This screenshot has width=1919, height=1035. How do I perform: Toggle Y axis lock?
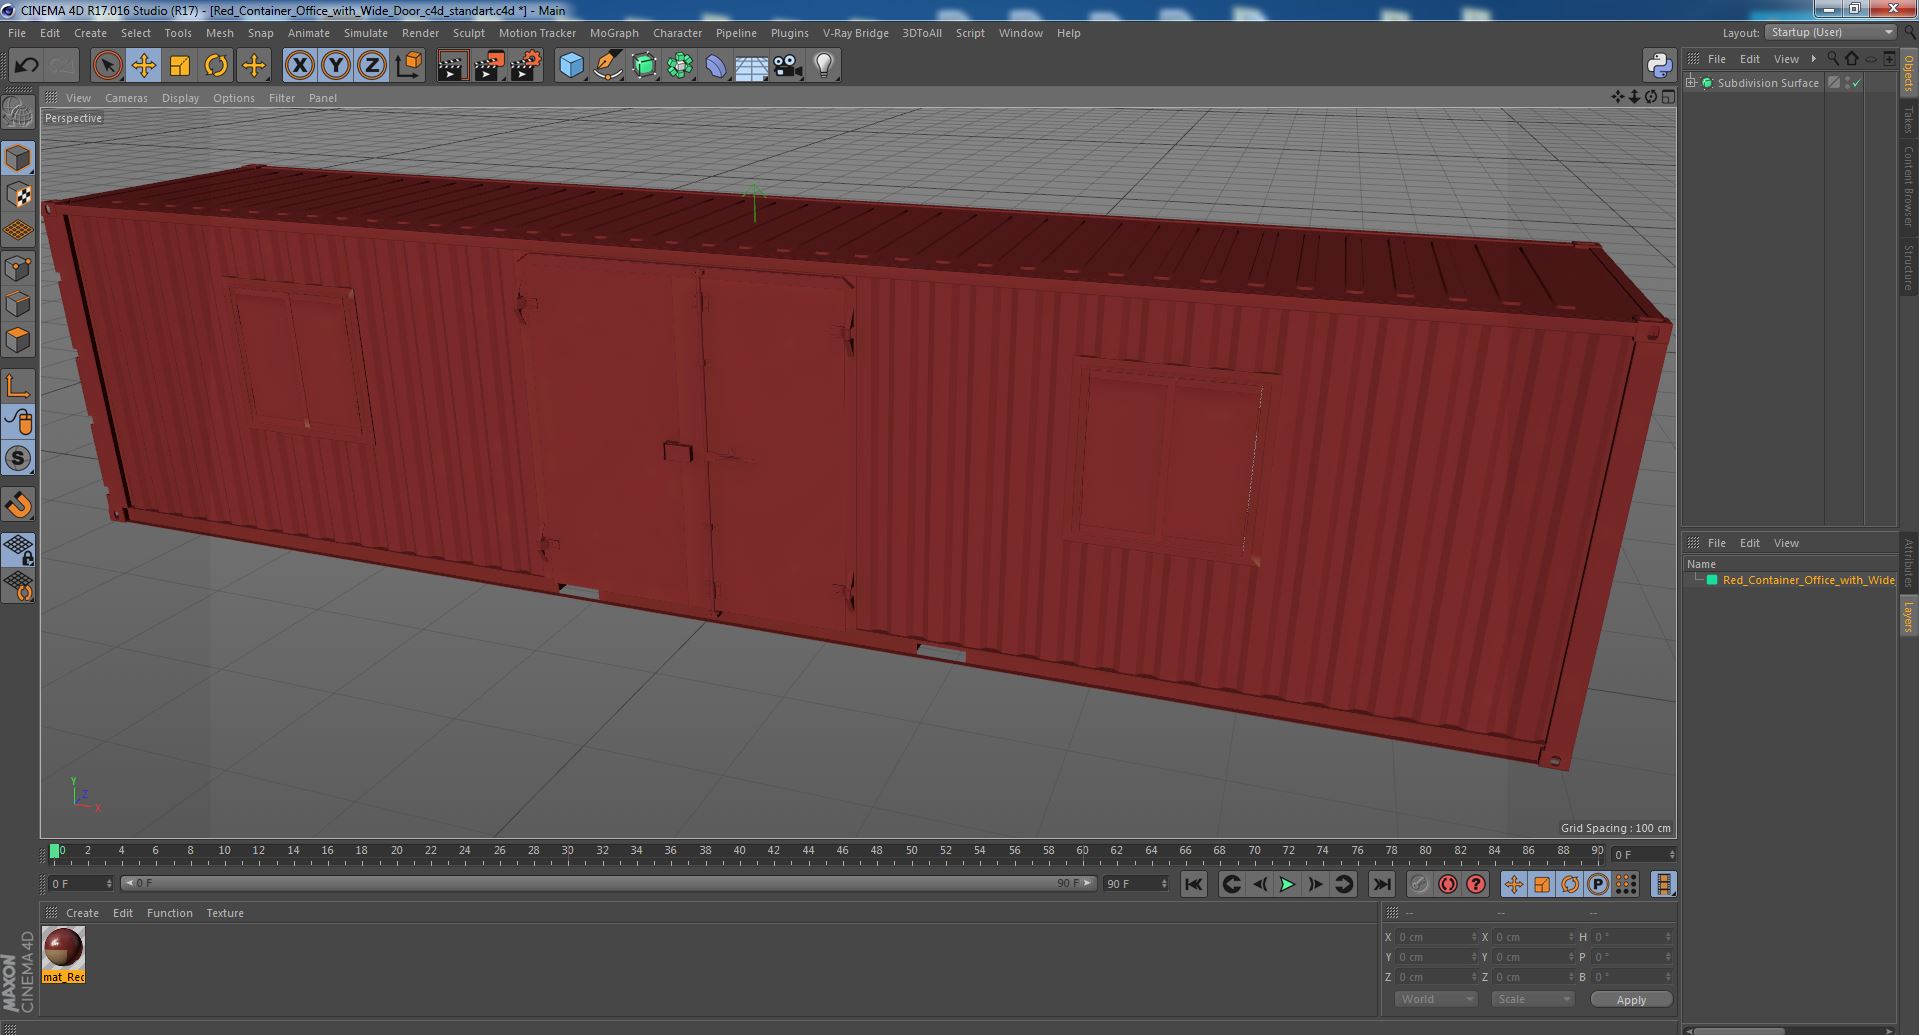(x=336, y=66)
